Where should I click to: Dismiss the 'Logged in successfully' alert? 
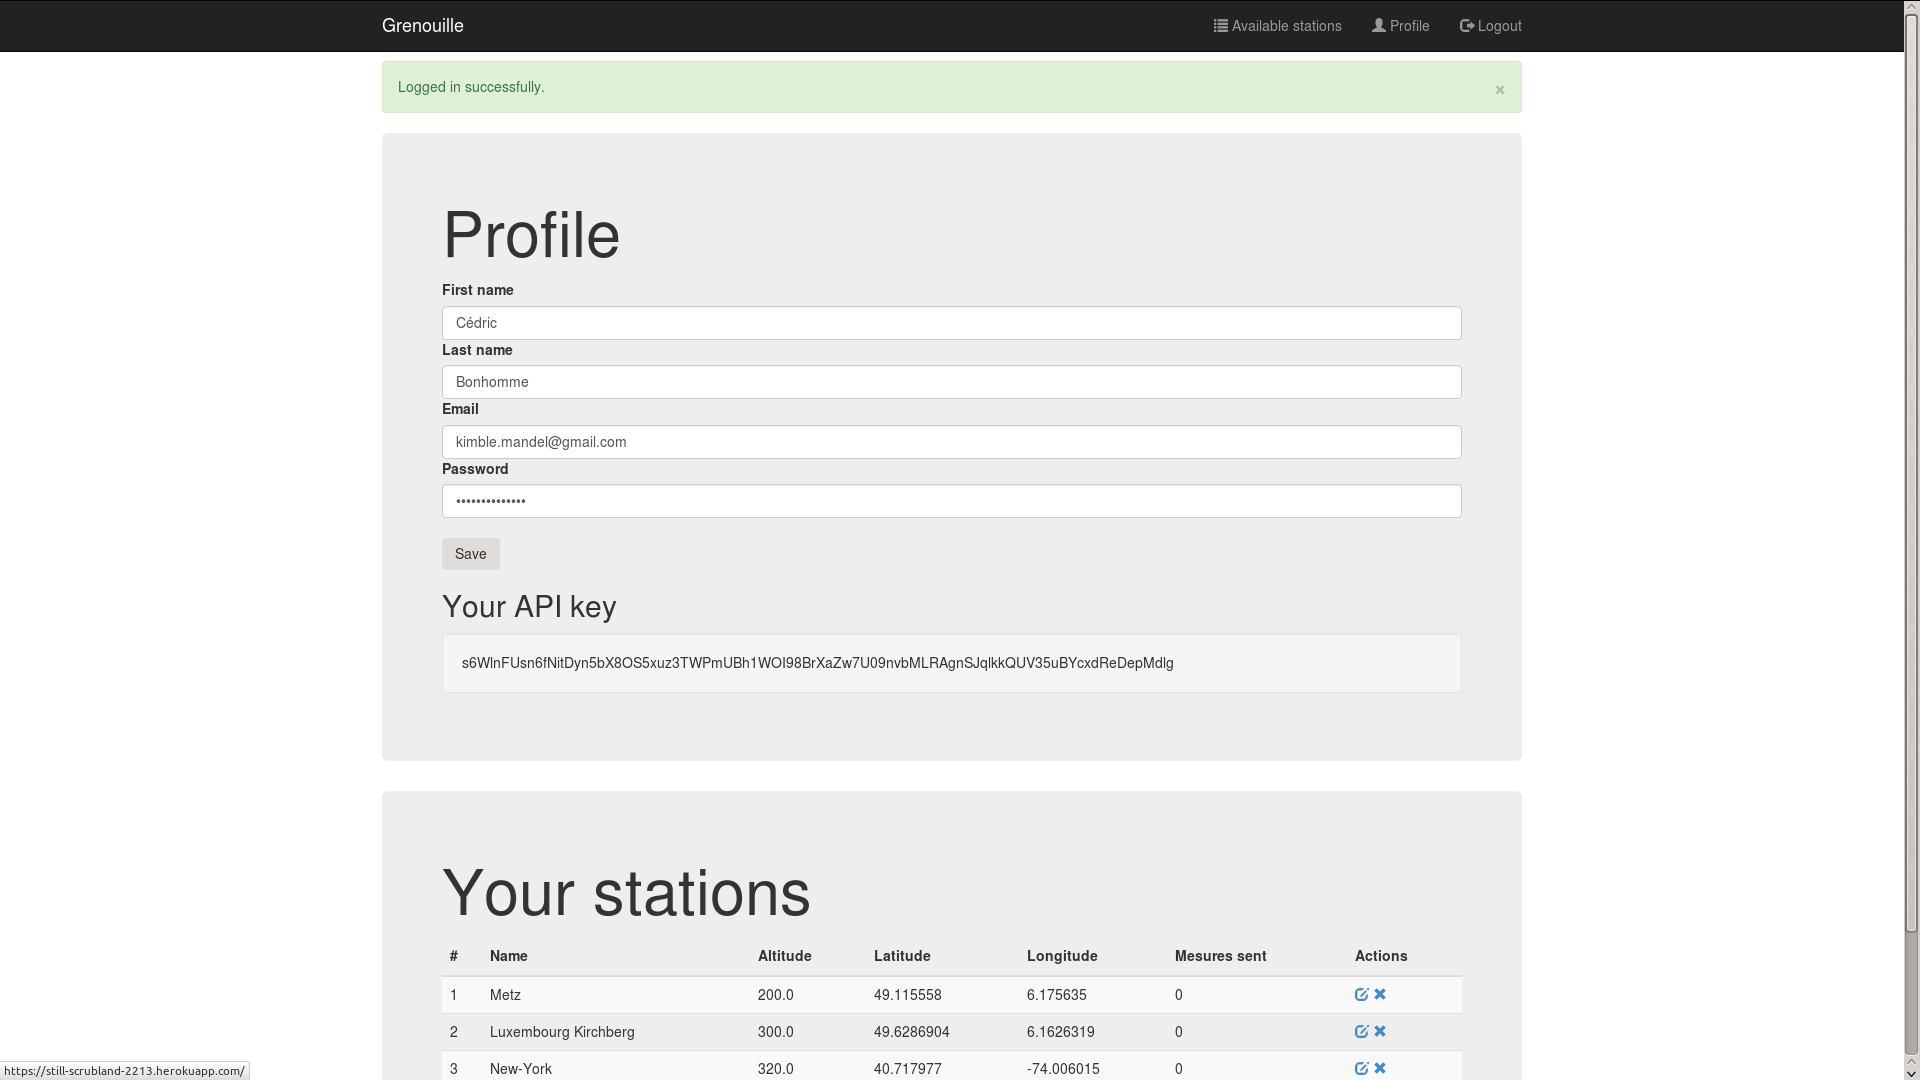pos(1499,90)
